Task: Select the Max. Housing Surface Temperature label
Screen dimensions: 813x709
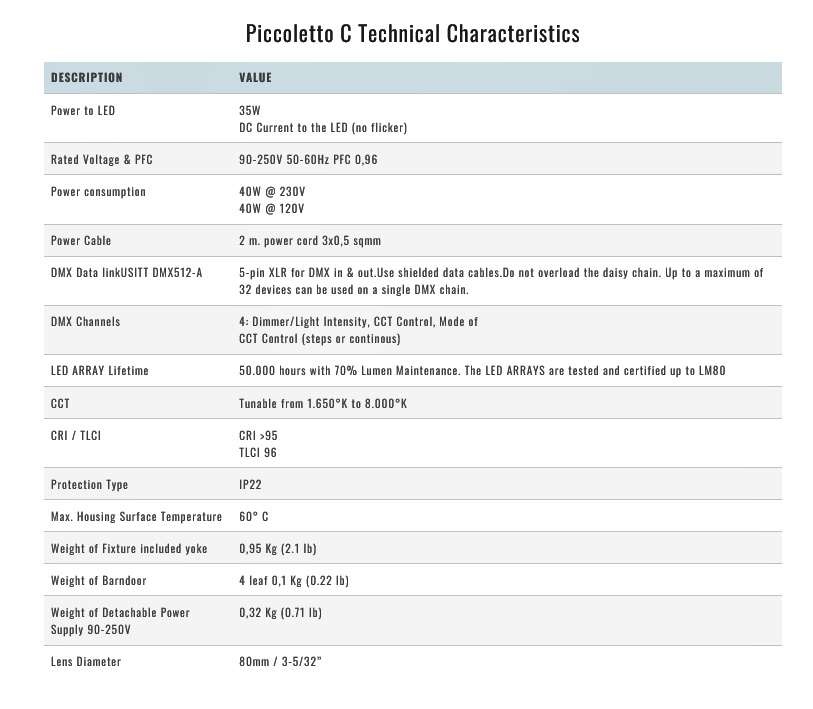Action: [x=136, y=516]
